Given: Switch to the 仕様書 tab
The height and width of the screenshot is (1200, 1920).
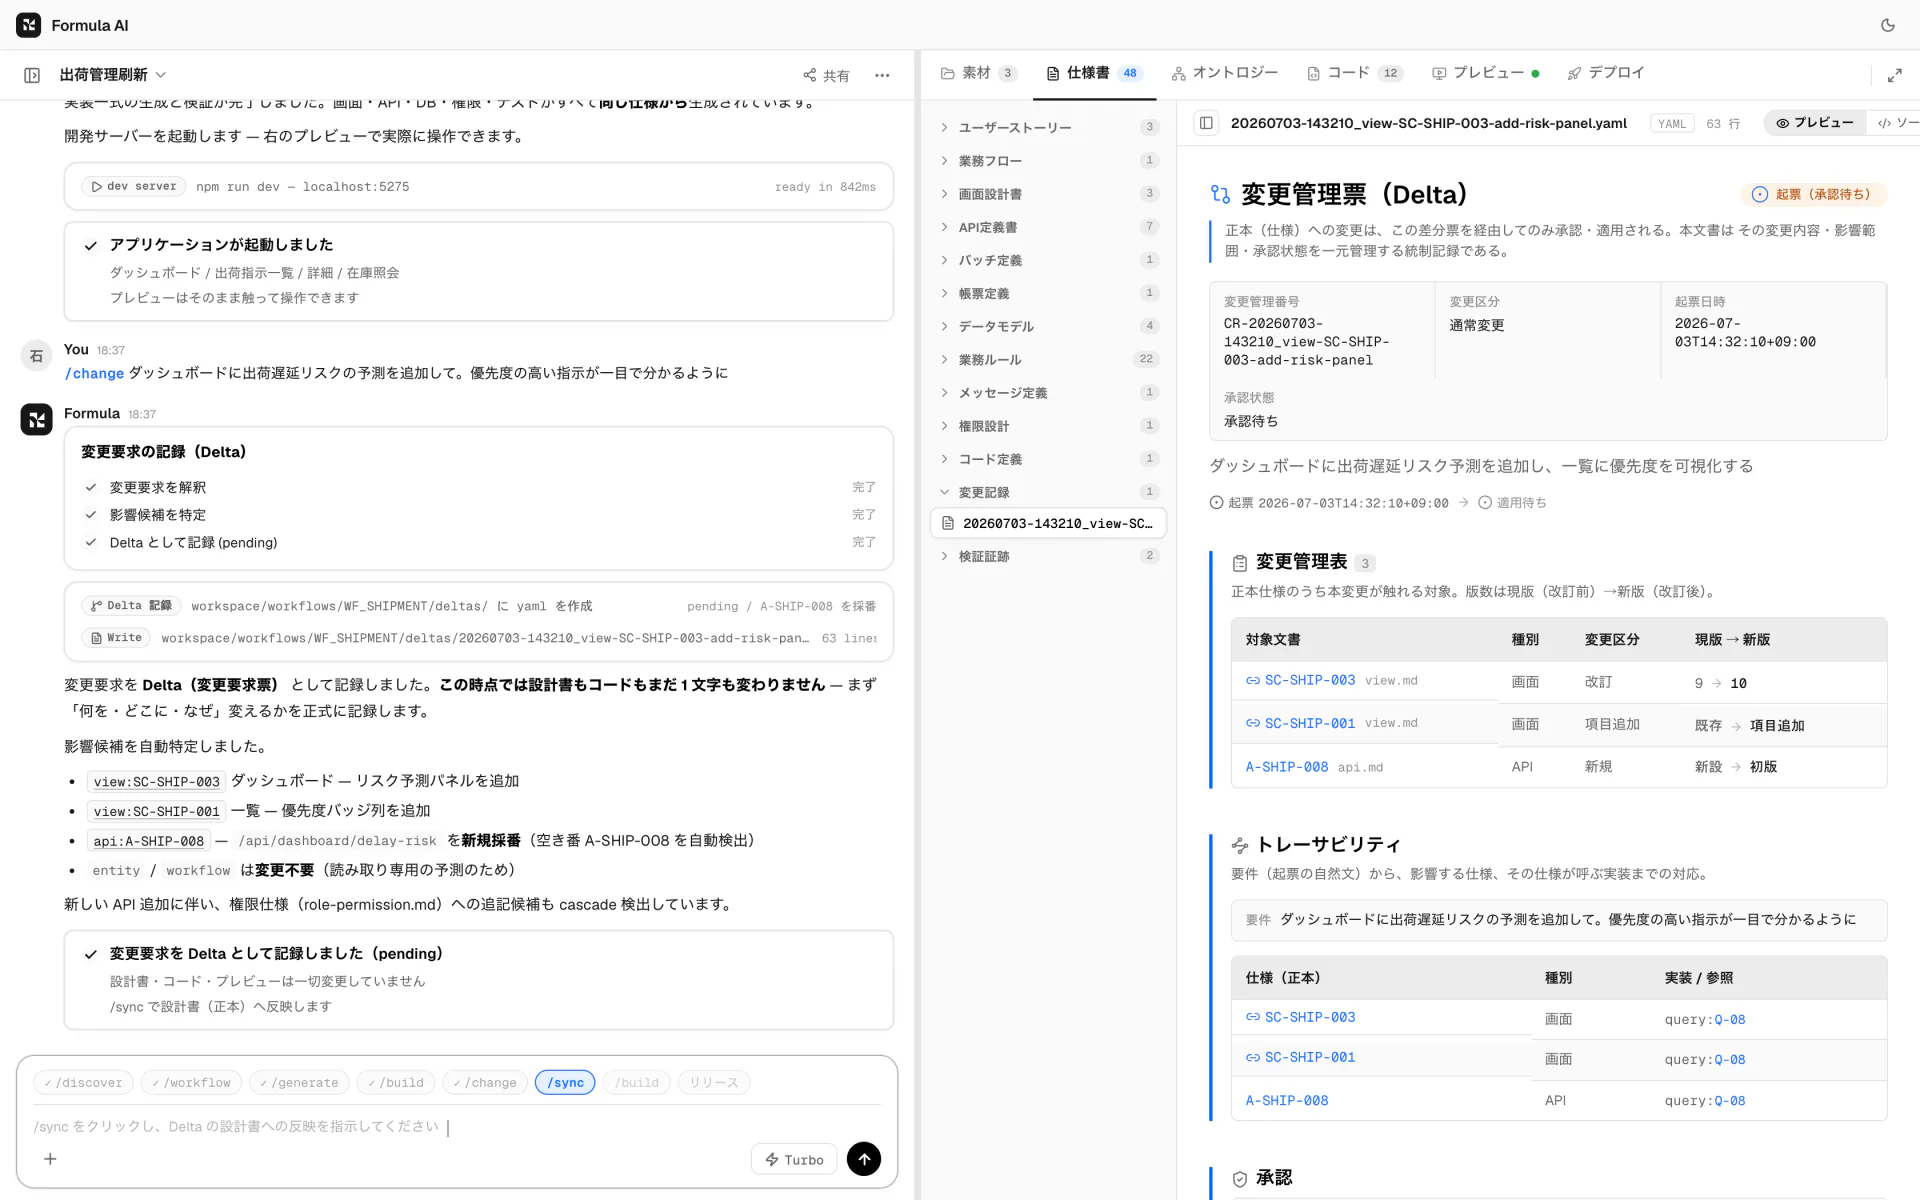Looking at the screenshot, I should coord(1094,73).
